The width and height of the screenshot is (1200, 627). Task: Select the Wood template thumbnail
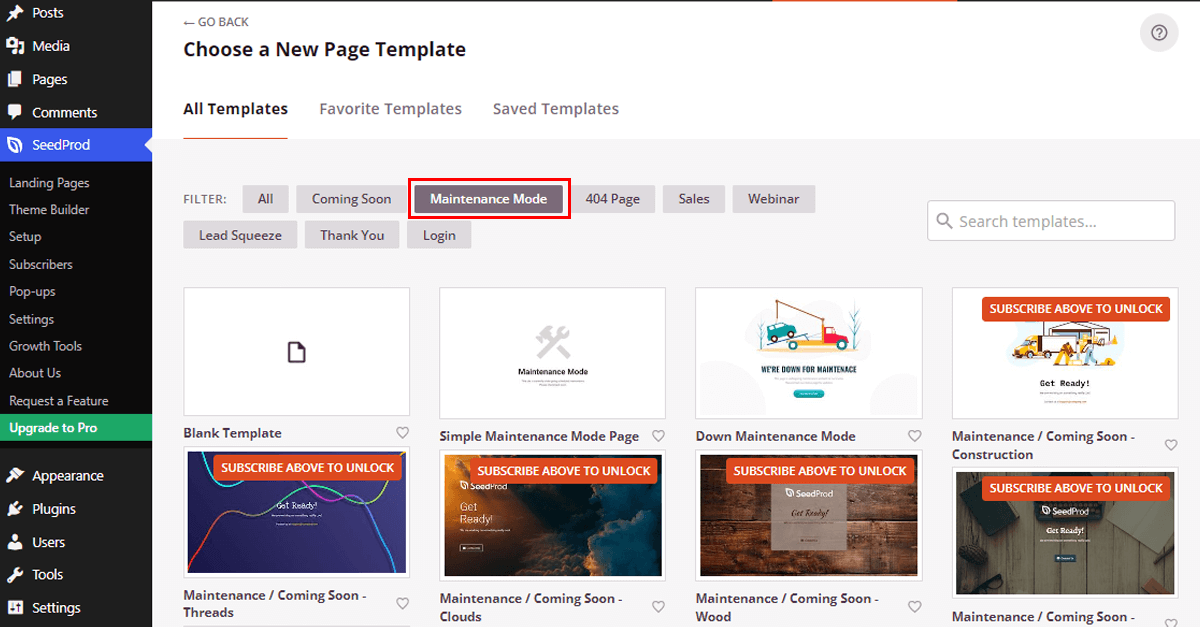tap(809, 515)
